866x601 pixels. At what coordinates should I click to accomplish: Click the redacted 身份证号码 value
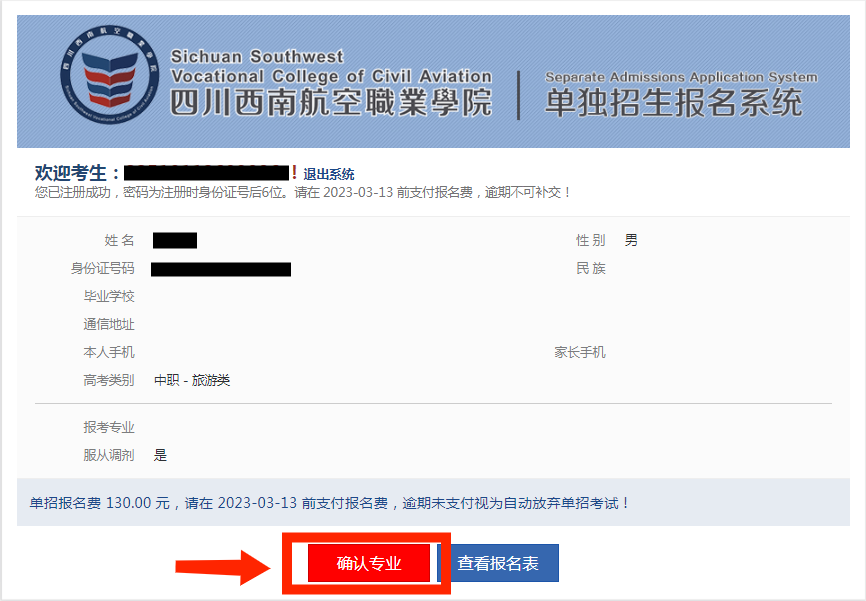click(x=221, y=269)
